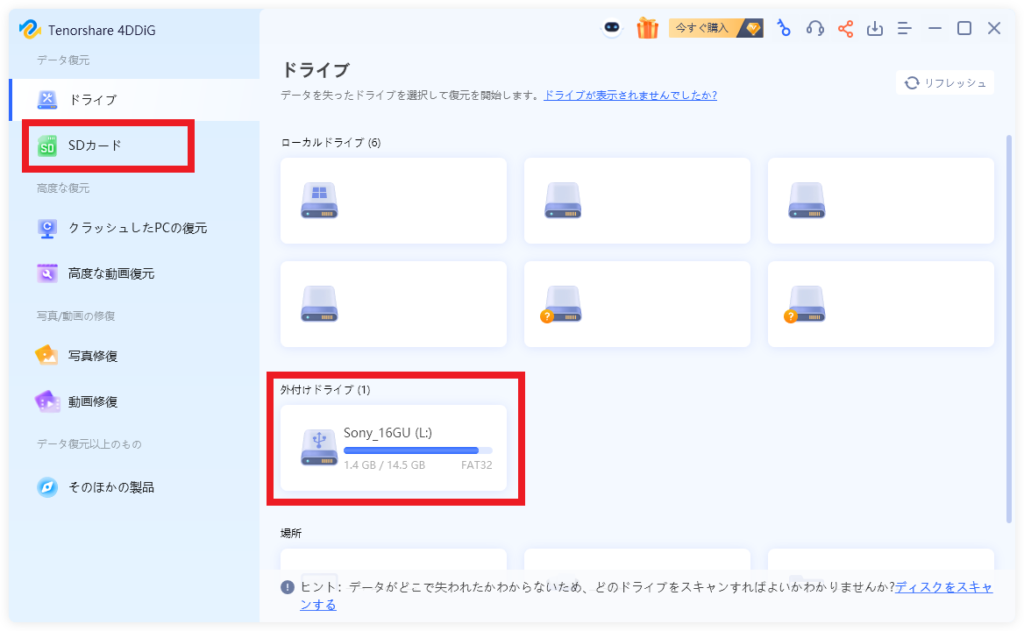The width and height of the screenshot is (1024, 631).
Task: Click the USB drive icon for Sony_16GU
Action: coord(319,447)
